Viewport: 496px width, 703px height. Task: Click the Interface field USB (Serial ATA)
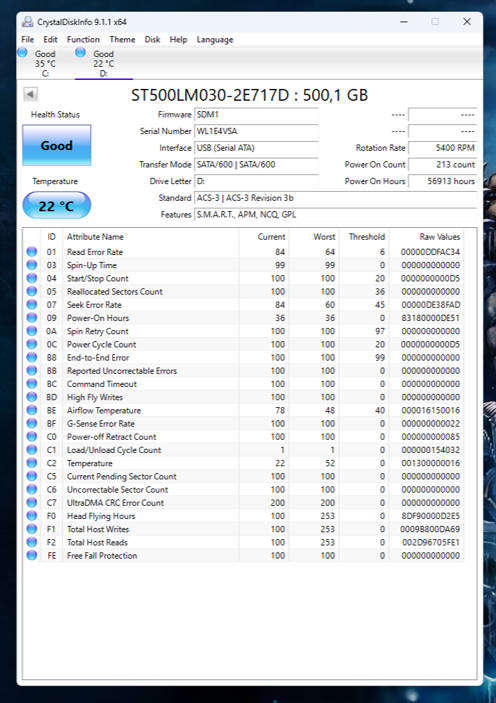pyautogui.click(x=257, y=148)
